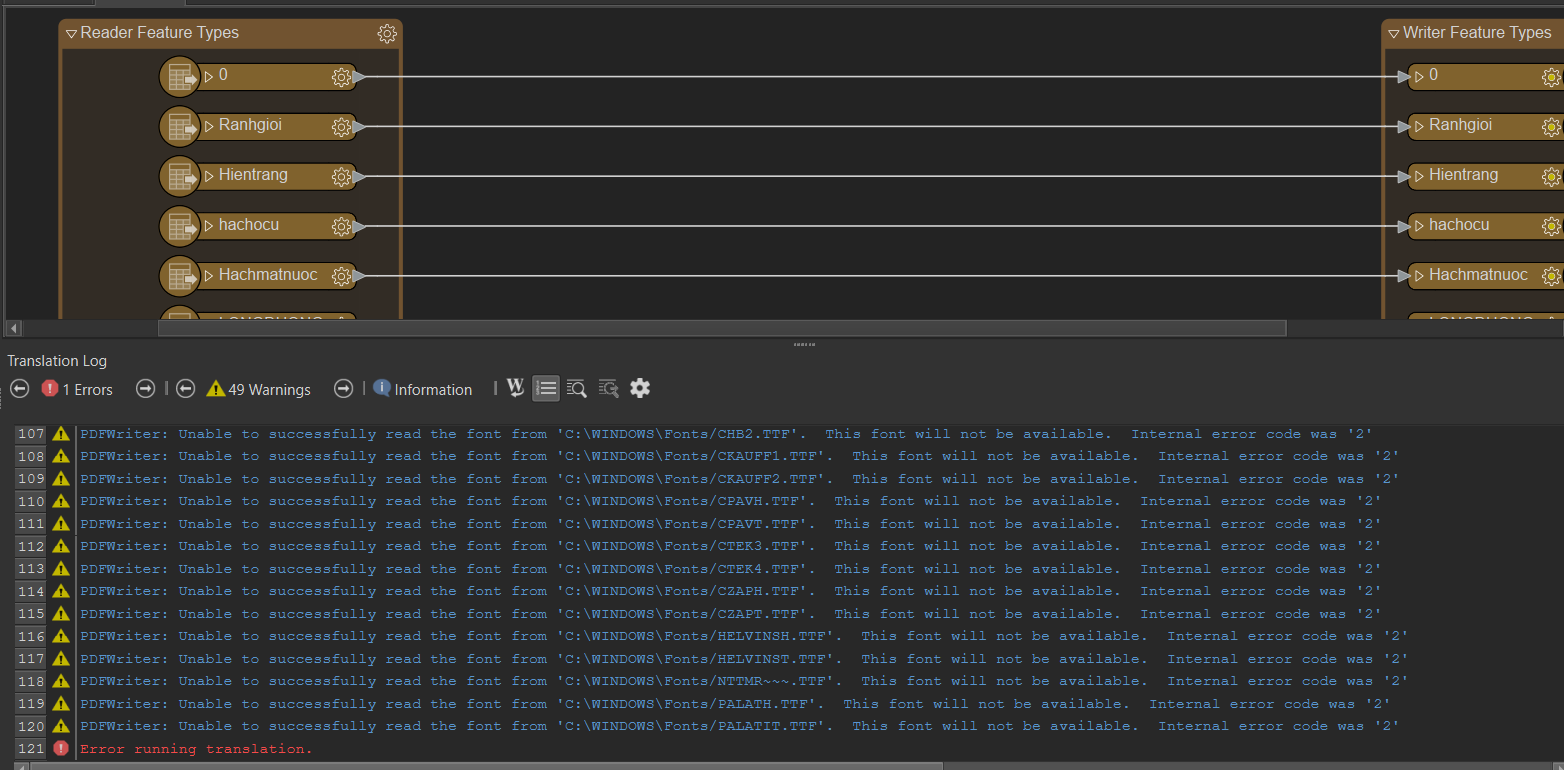The height and width of the screenshot is (770, 1564).
Task: Select log line 110 about CPAVH.TTF
Action: [730, 501]
